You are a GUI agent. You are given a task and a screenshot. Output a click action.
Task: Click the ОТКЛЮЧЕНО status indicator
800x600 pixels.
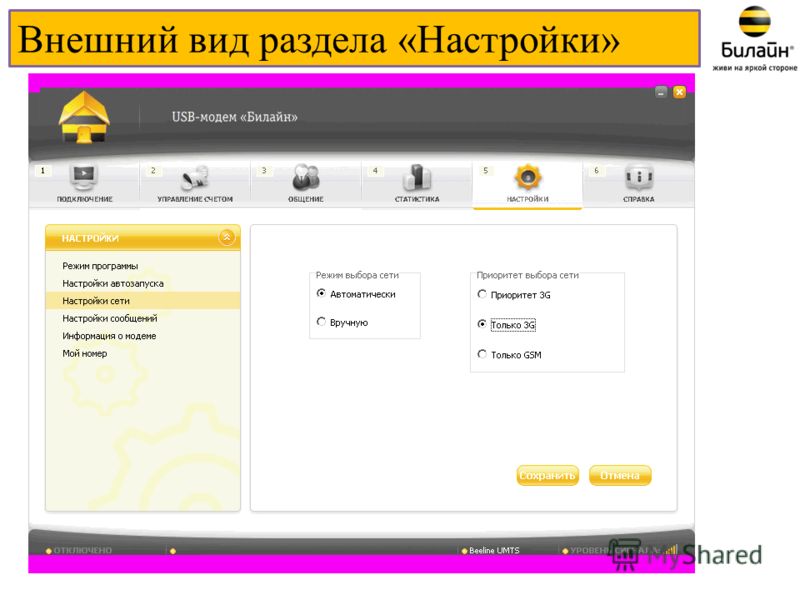pos(79,551)
